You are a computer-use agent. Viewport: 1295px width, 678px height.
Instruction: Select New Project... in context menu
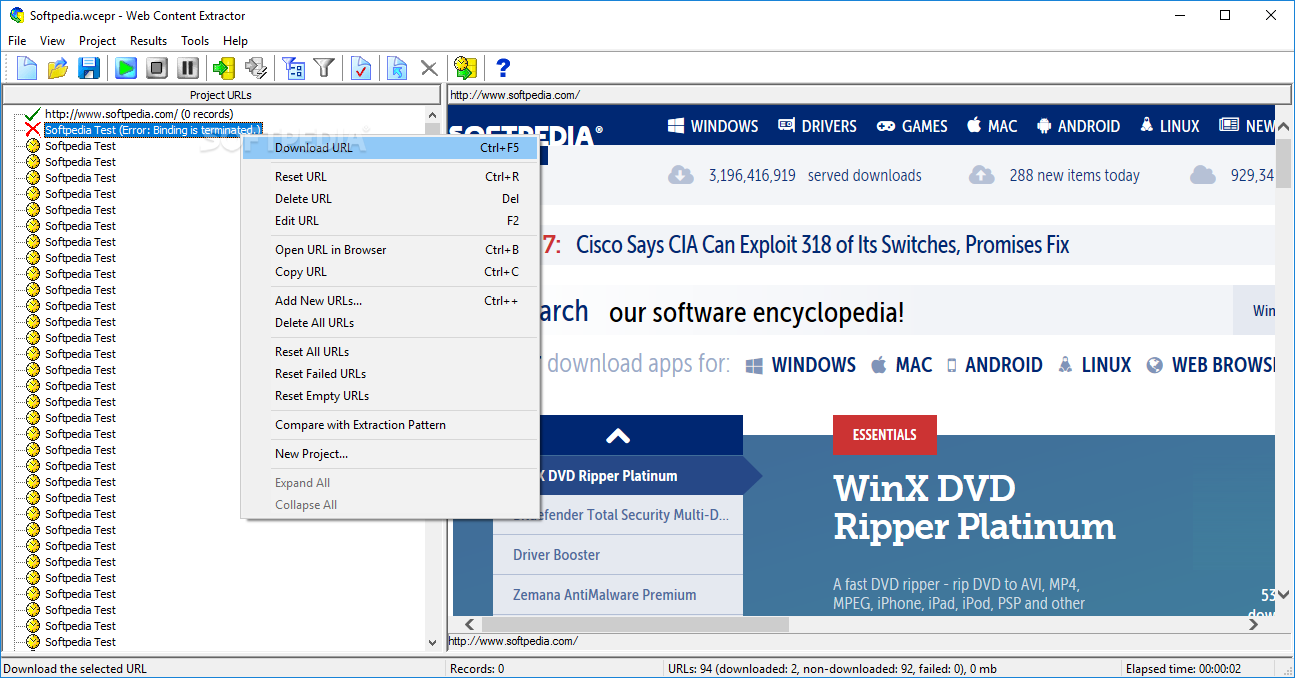point(390,454)
